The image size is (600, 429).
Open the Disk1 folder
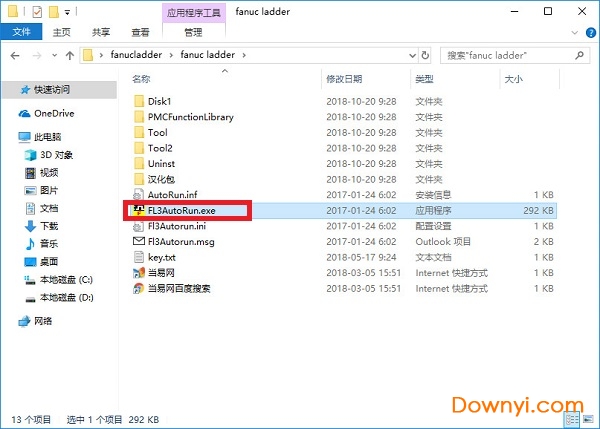pyautogui.click(x=160, y=101)
